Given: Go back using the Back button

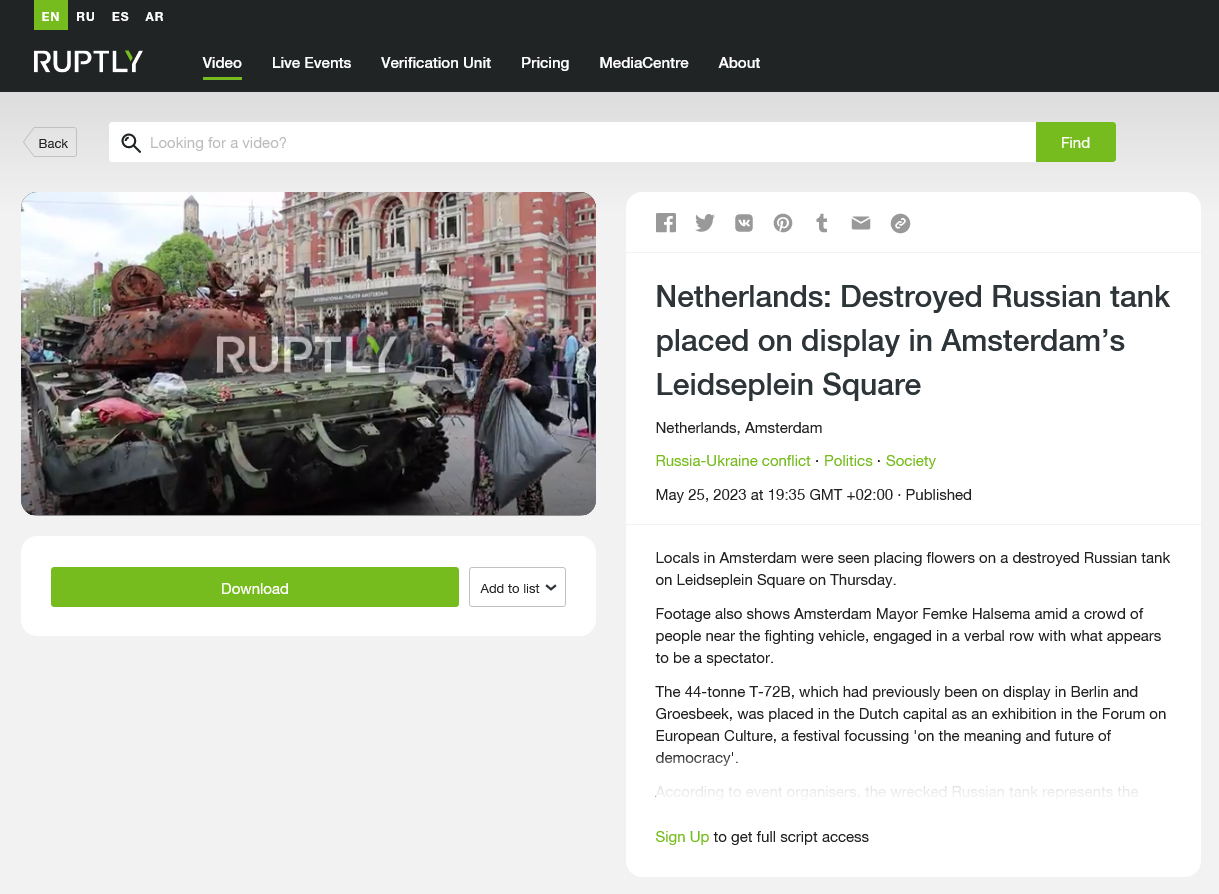Looking at the screenshot, I should tap(51, 143).
